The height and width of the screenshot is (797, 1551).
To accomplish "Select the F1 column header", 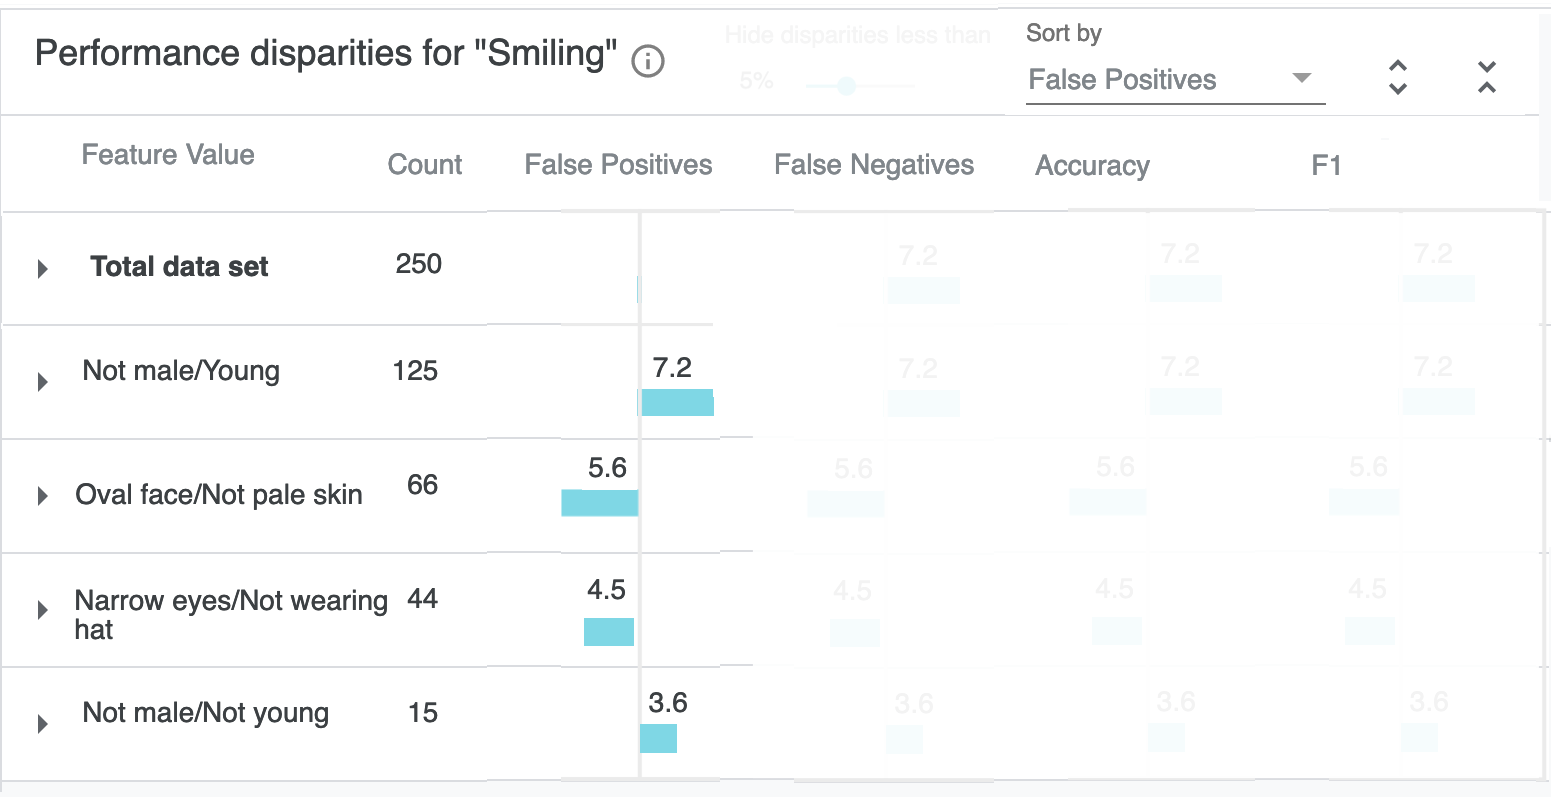I will pos(1326,165).
